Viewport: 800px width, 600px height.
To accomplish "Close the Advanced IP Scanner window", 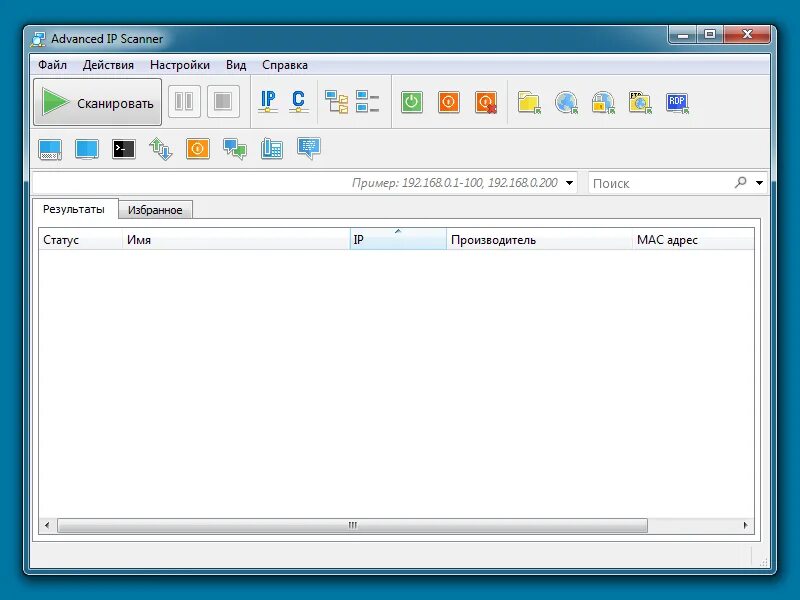I will (x=747, y=35).
